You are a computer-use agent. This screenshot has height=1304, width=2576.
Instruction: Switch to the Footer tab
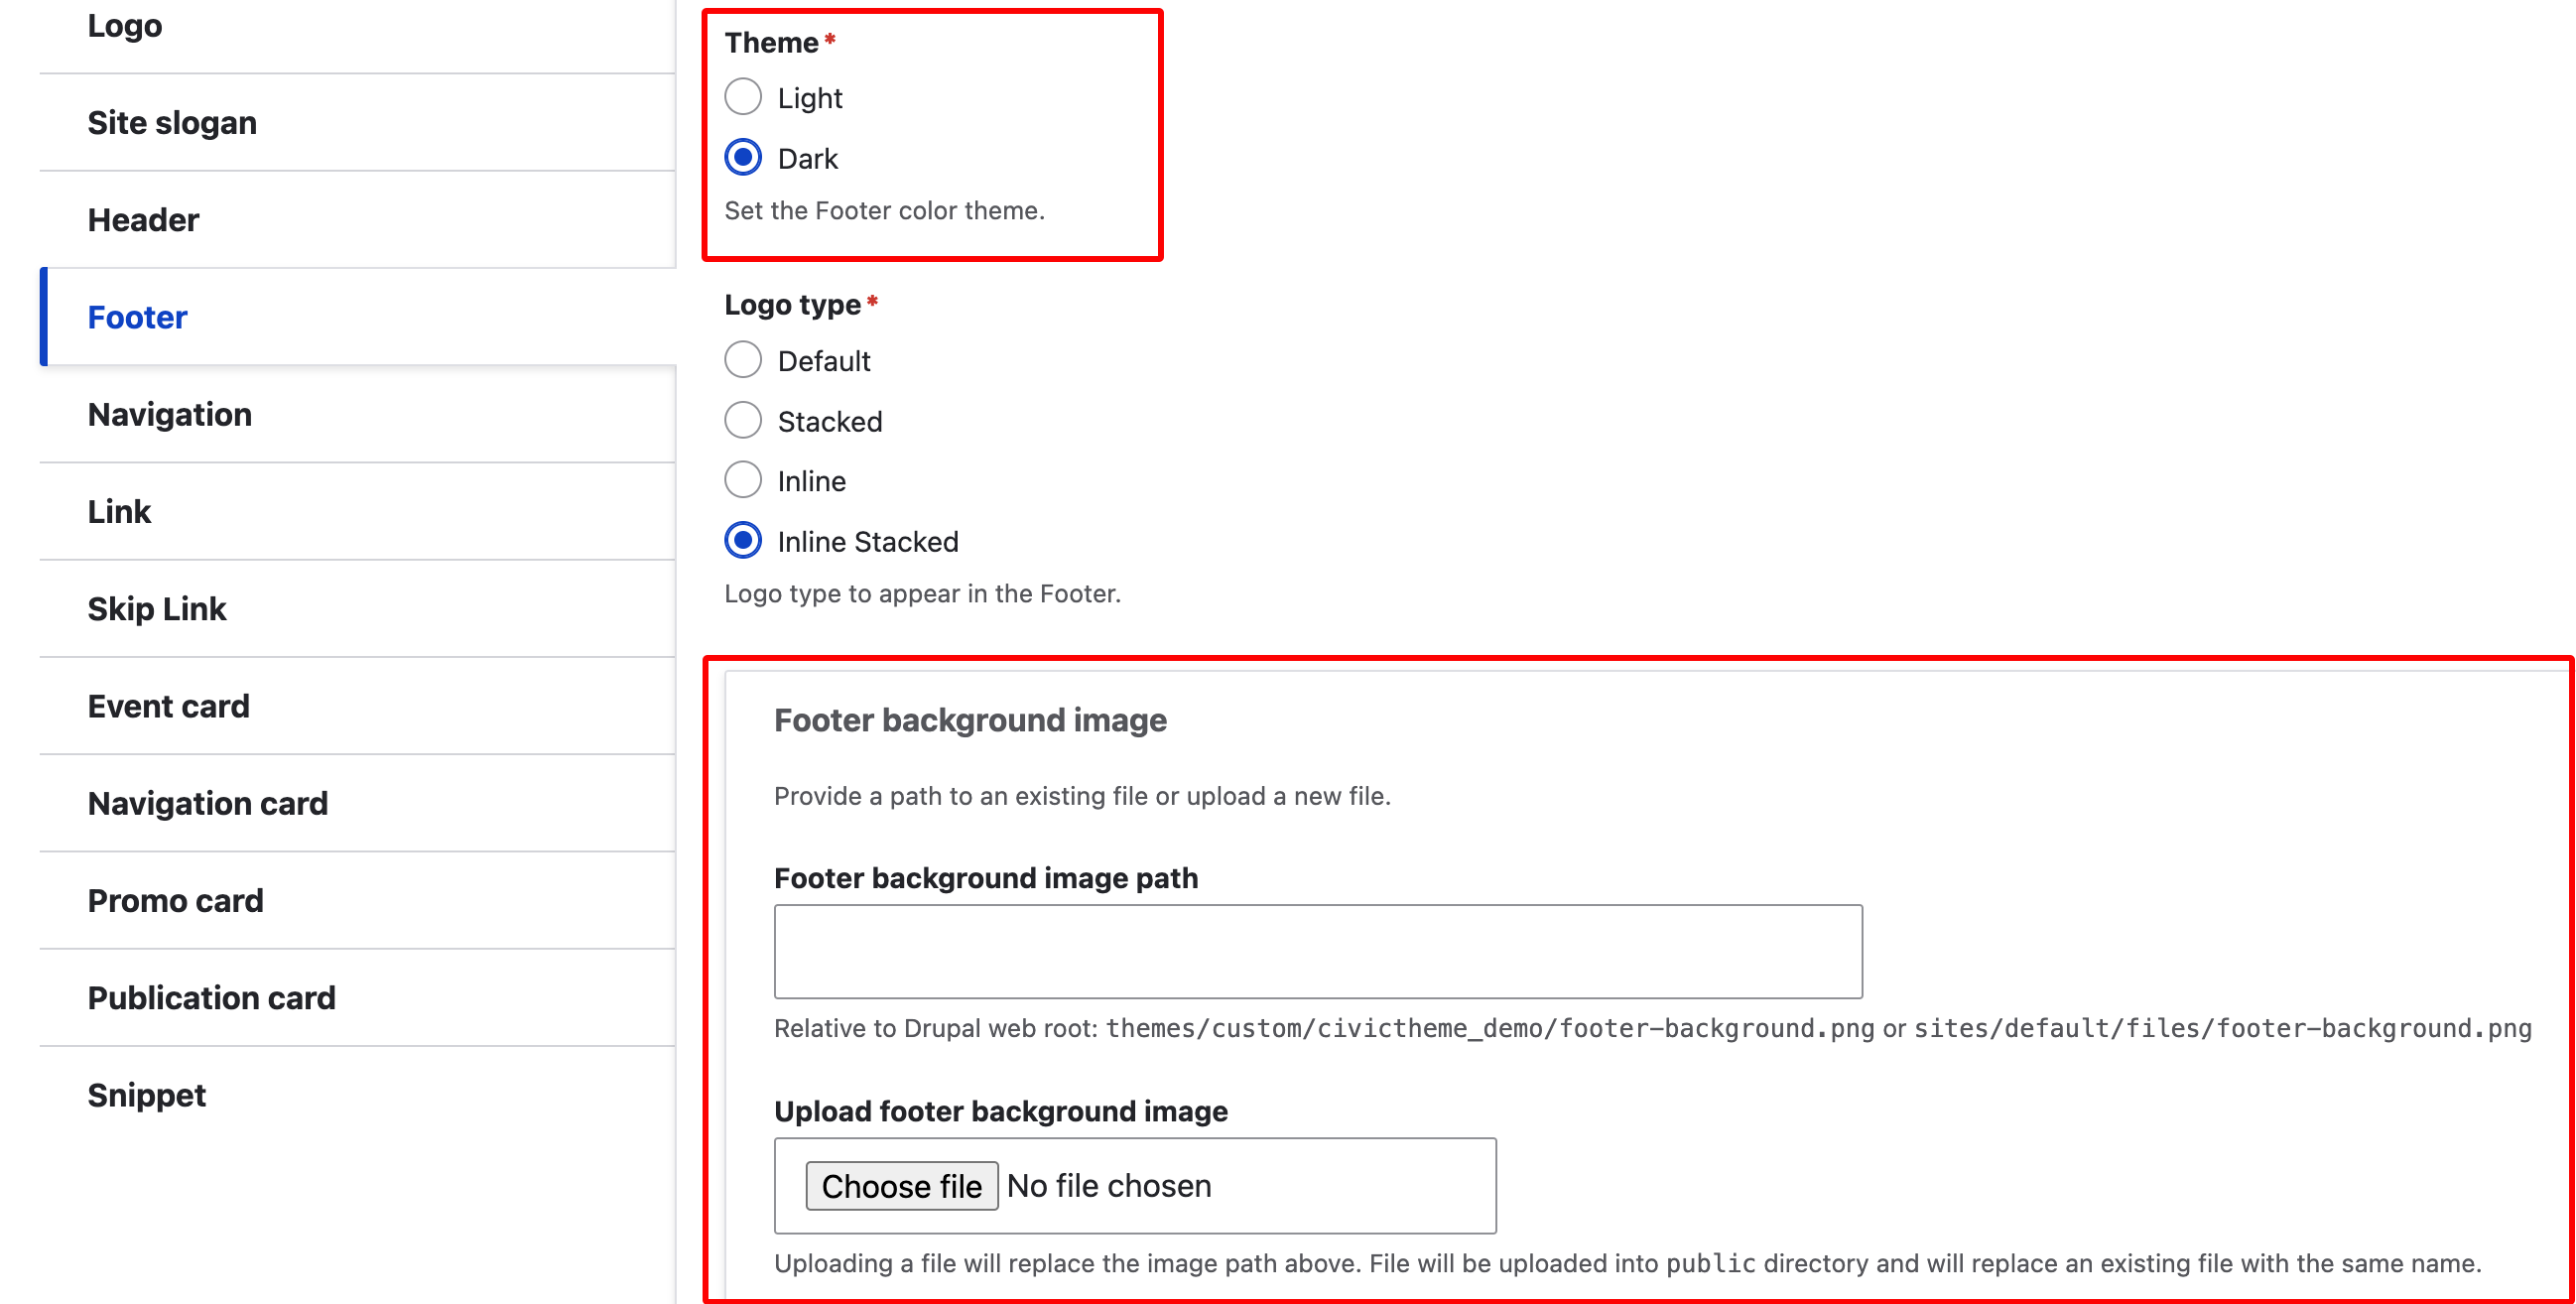click(x=137, y=317)
